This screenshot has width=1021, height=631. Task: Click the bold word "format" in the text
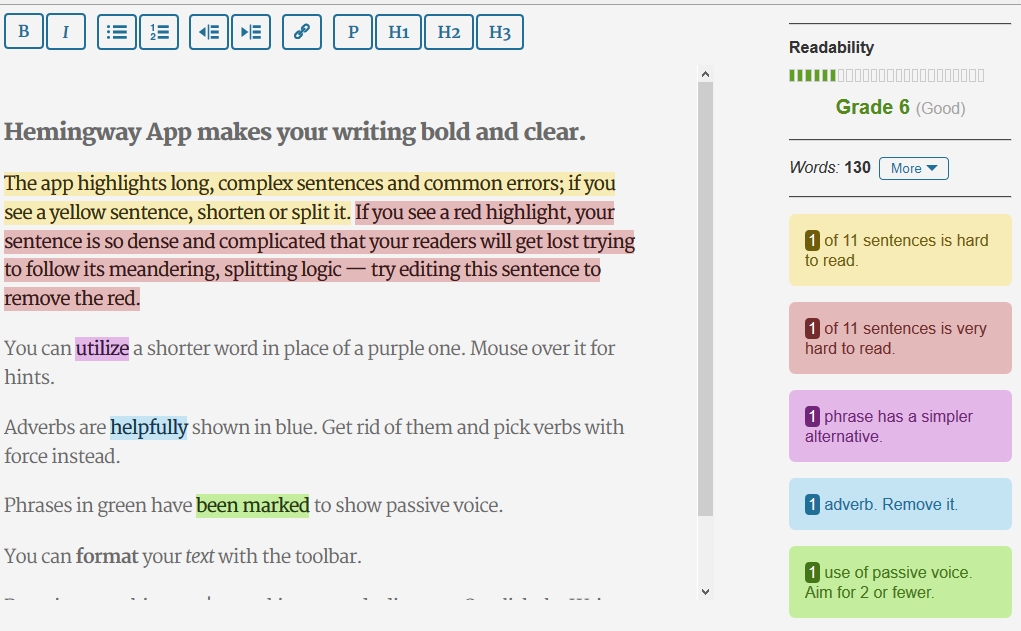(x=107, y=556)
